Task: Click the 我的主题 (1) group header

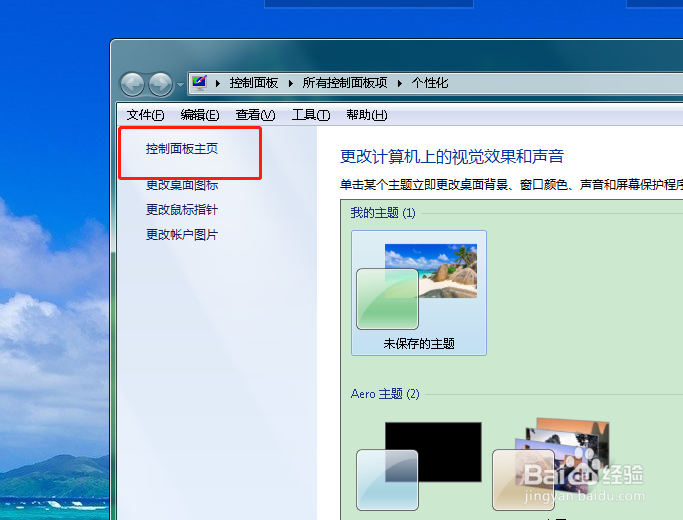Action: coord(383,213)
